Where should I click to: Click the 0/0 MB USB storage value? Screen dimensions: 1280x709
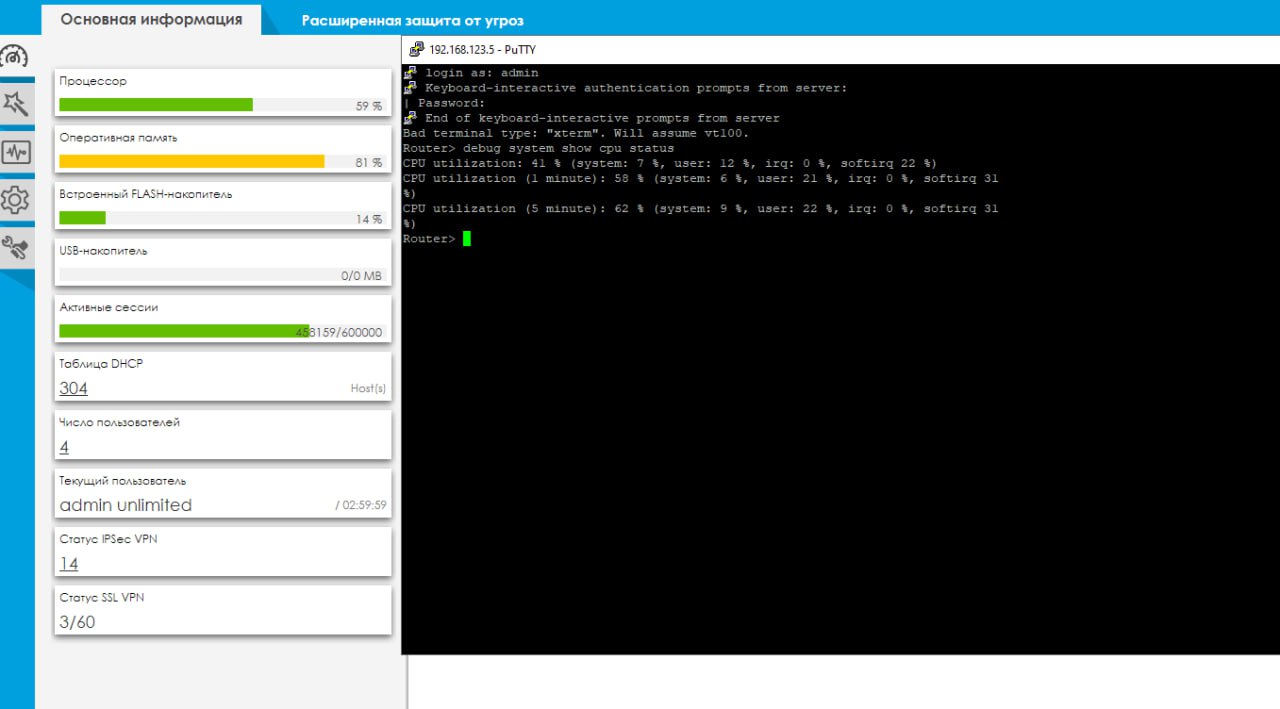point(361,275)
